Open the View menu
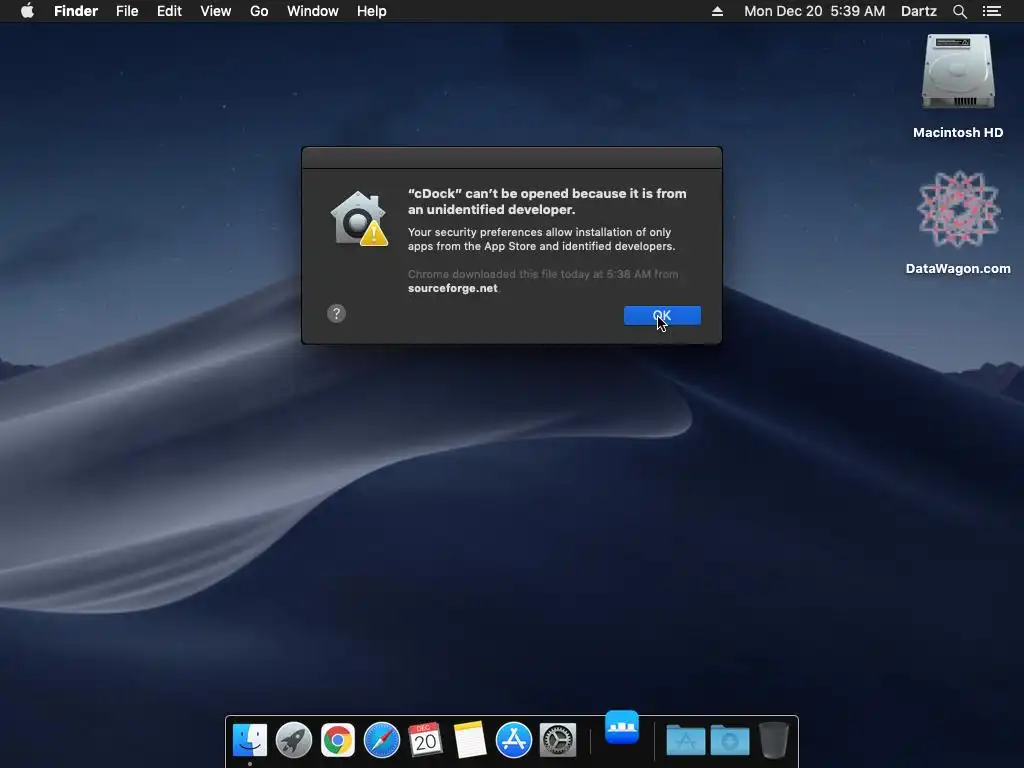This screenshot has height=768, width=1024. click(216, 11)
